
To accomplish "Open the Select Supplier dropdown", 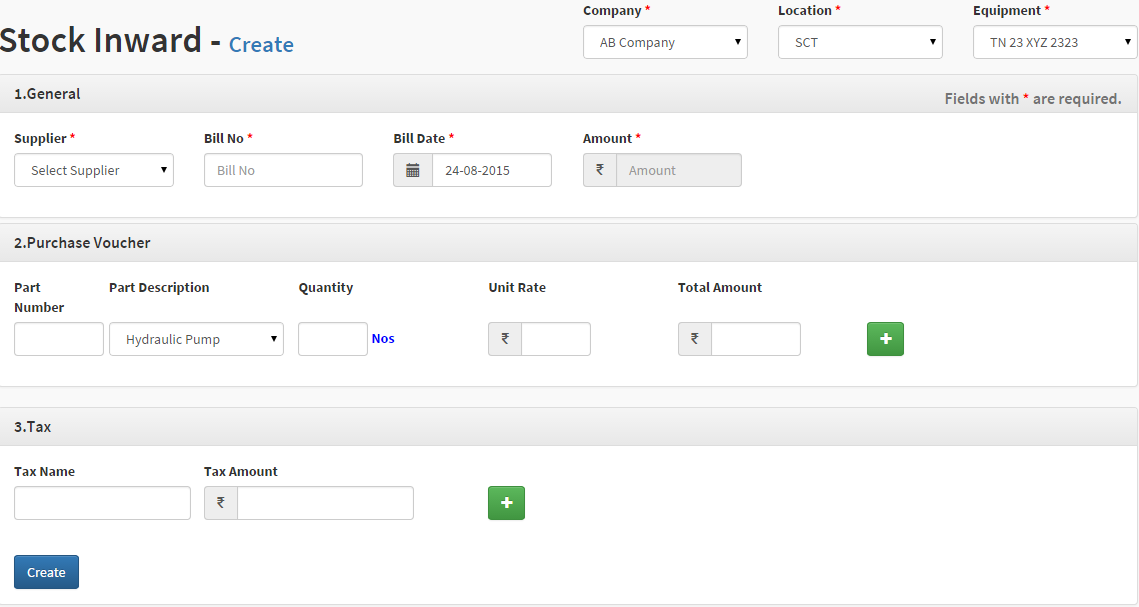I will click(94, 170).
